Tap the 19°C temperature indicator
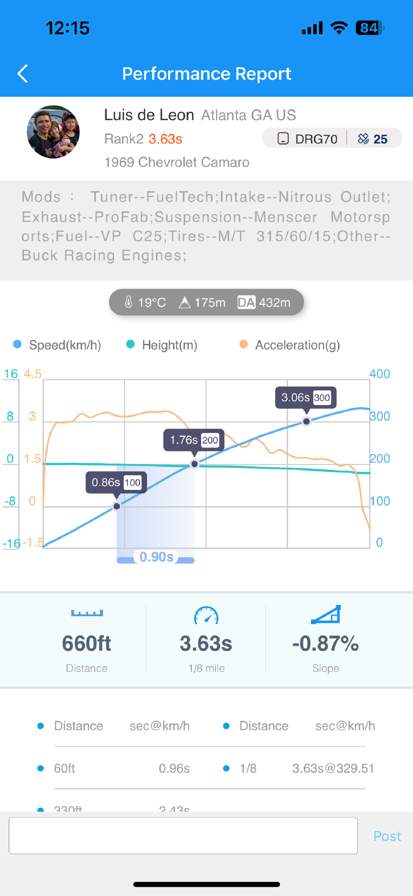Screen dimensions: 413x896 145,302
